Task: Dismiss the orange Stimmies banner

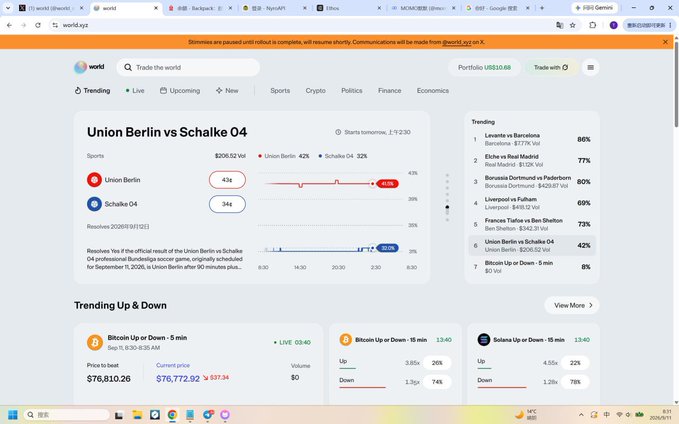Action: point(665,42)
